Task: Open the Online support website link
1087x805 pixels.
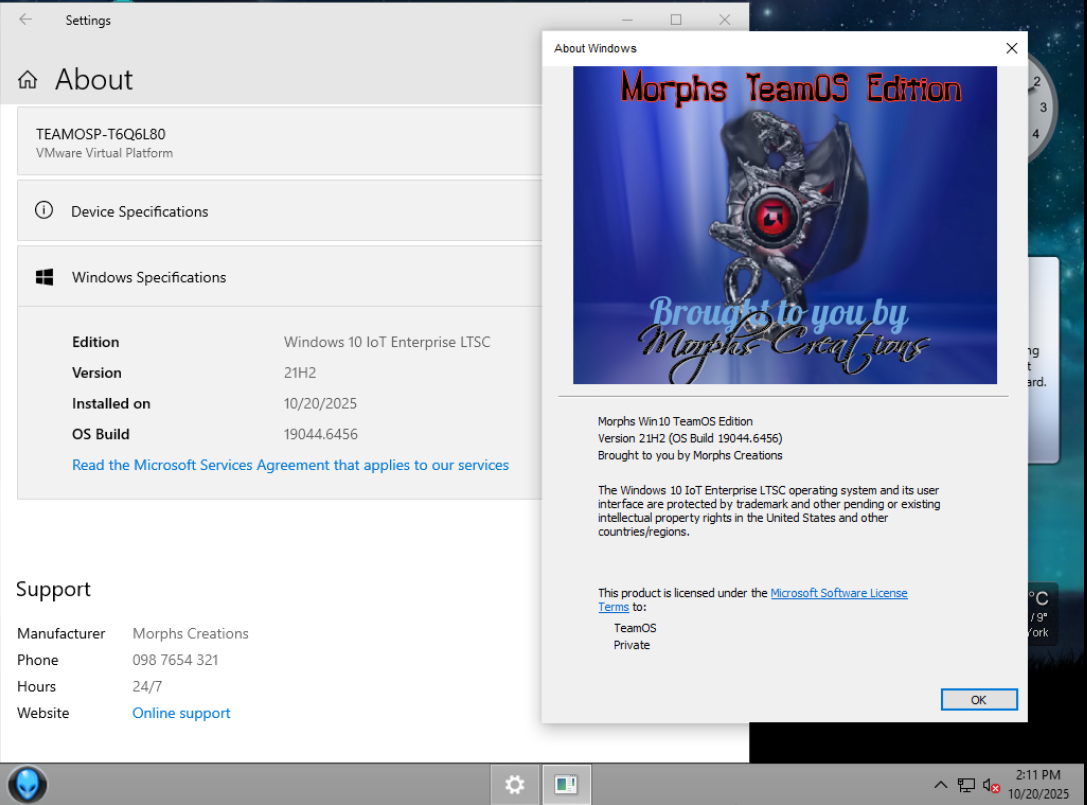Action: (x=181, y=713)
